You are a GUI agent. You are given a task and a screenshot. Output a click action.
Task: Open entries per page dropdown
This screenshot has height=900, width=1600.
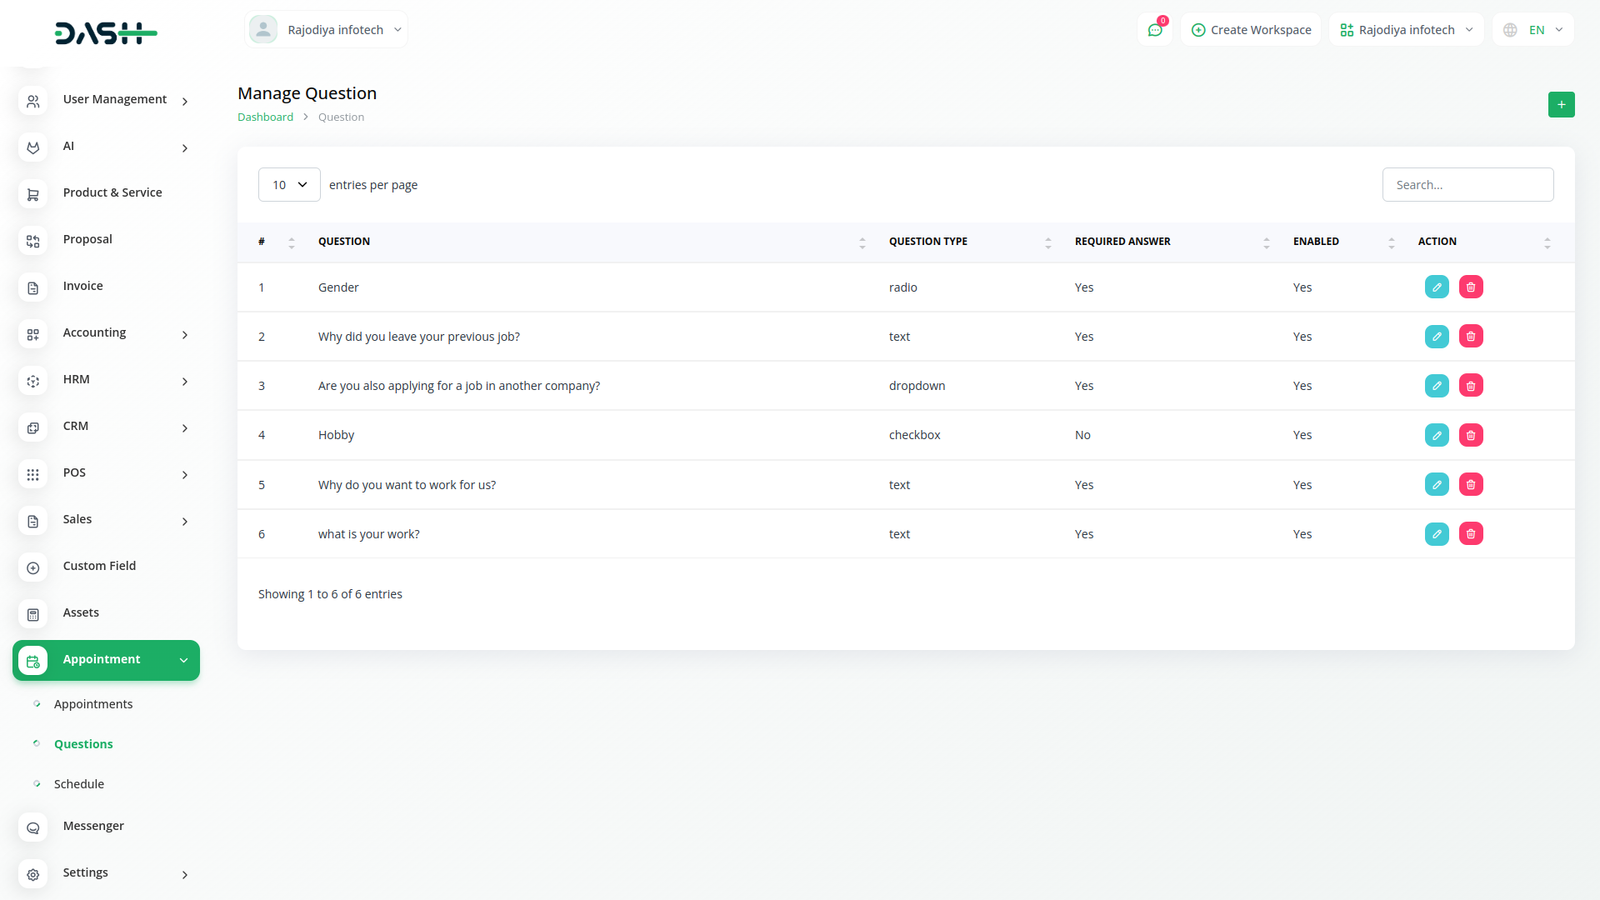(x=289, y=185)
